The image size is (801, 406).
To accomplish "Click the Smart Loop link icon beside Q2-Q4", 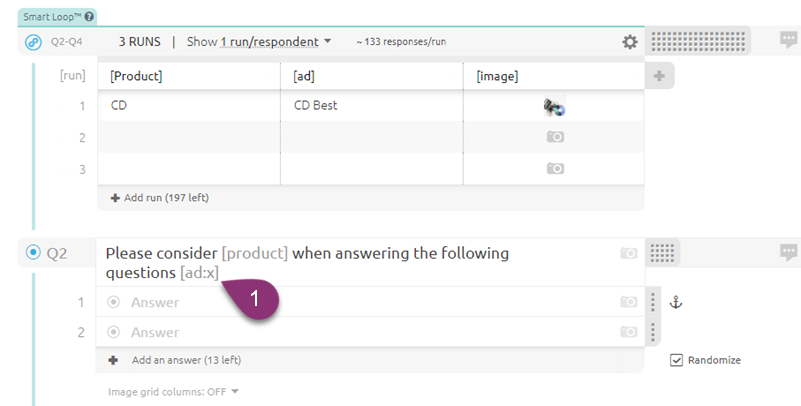I will point(34,42).
